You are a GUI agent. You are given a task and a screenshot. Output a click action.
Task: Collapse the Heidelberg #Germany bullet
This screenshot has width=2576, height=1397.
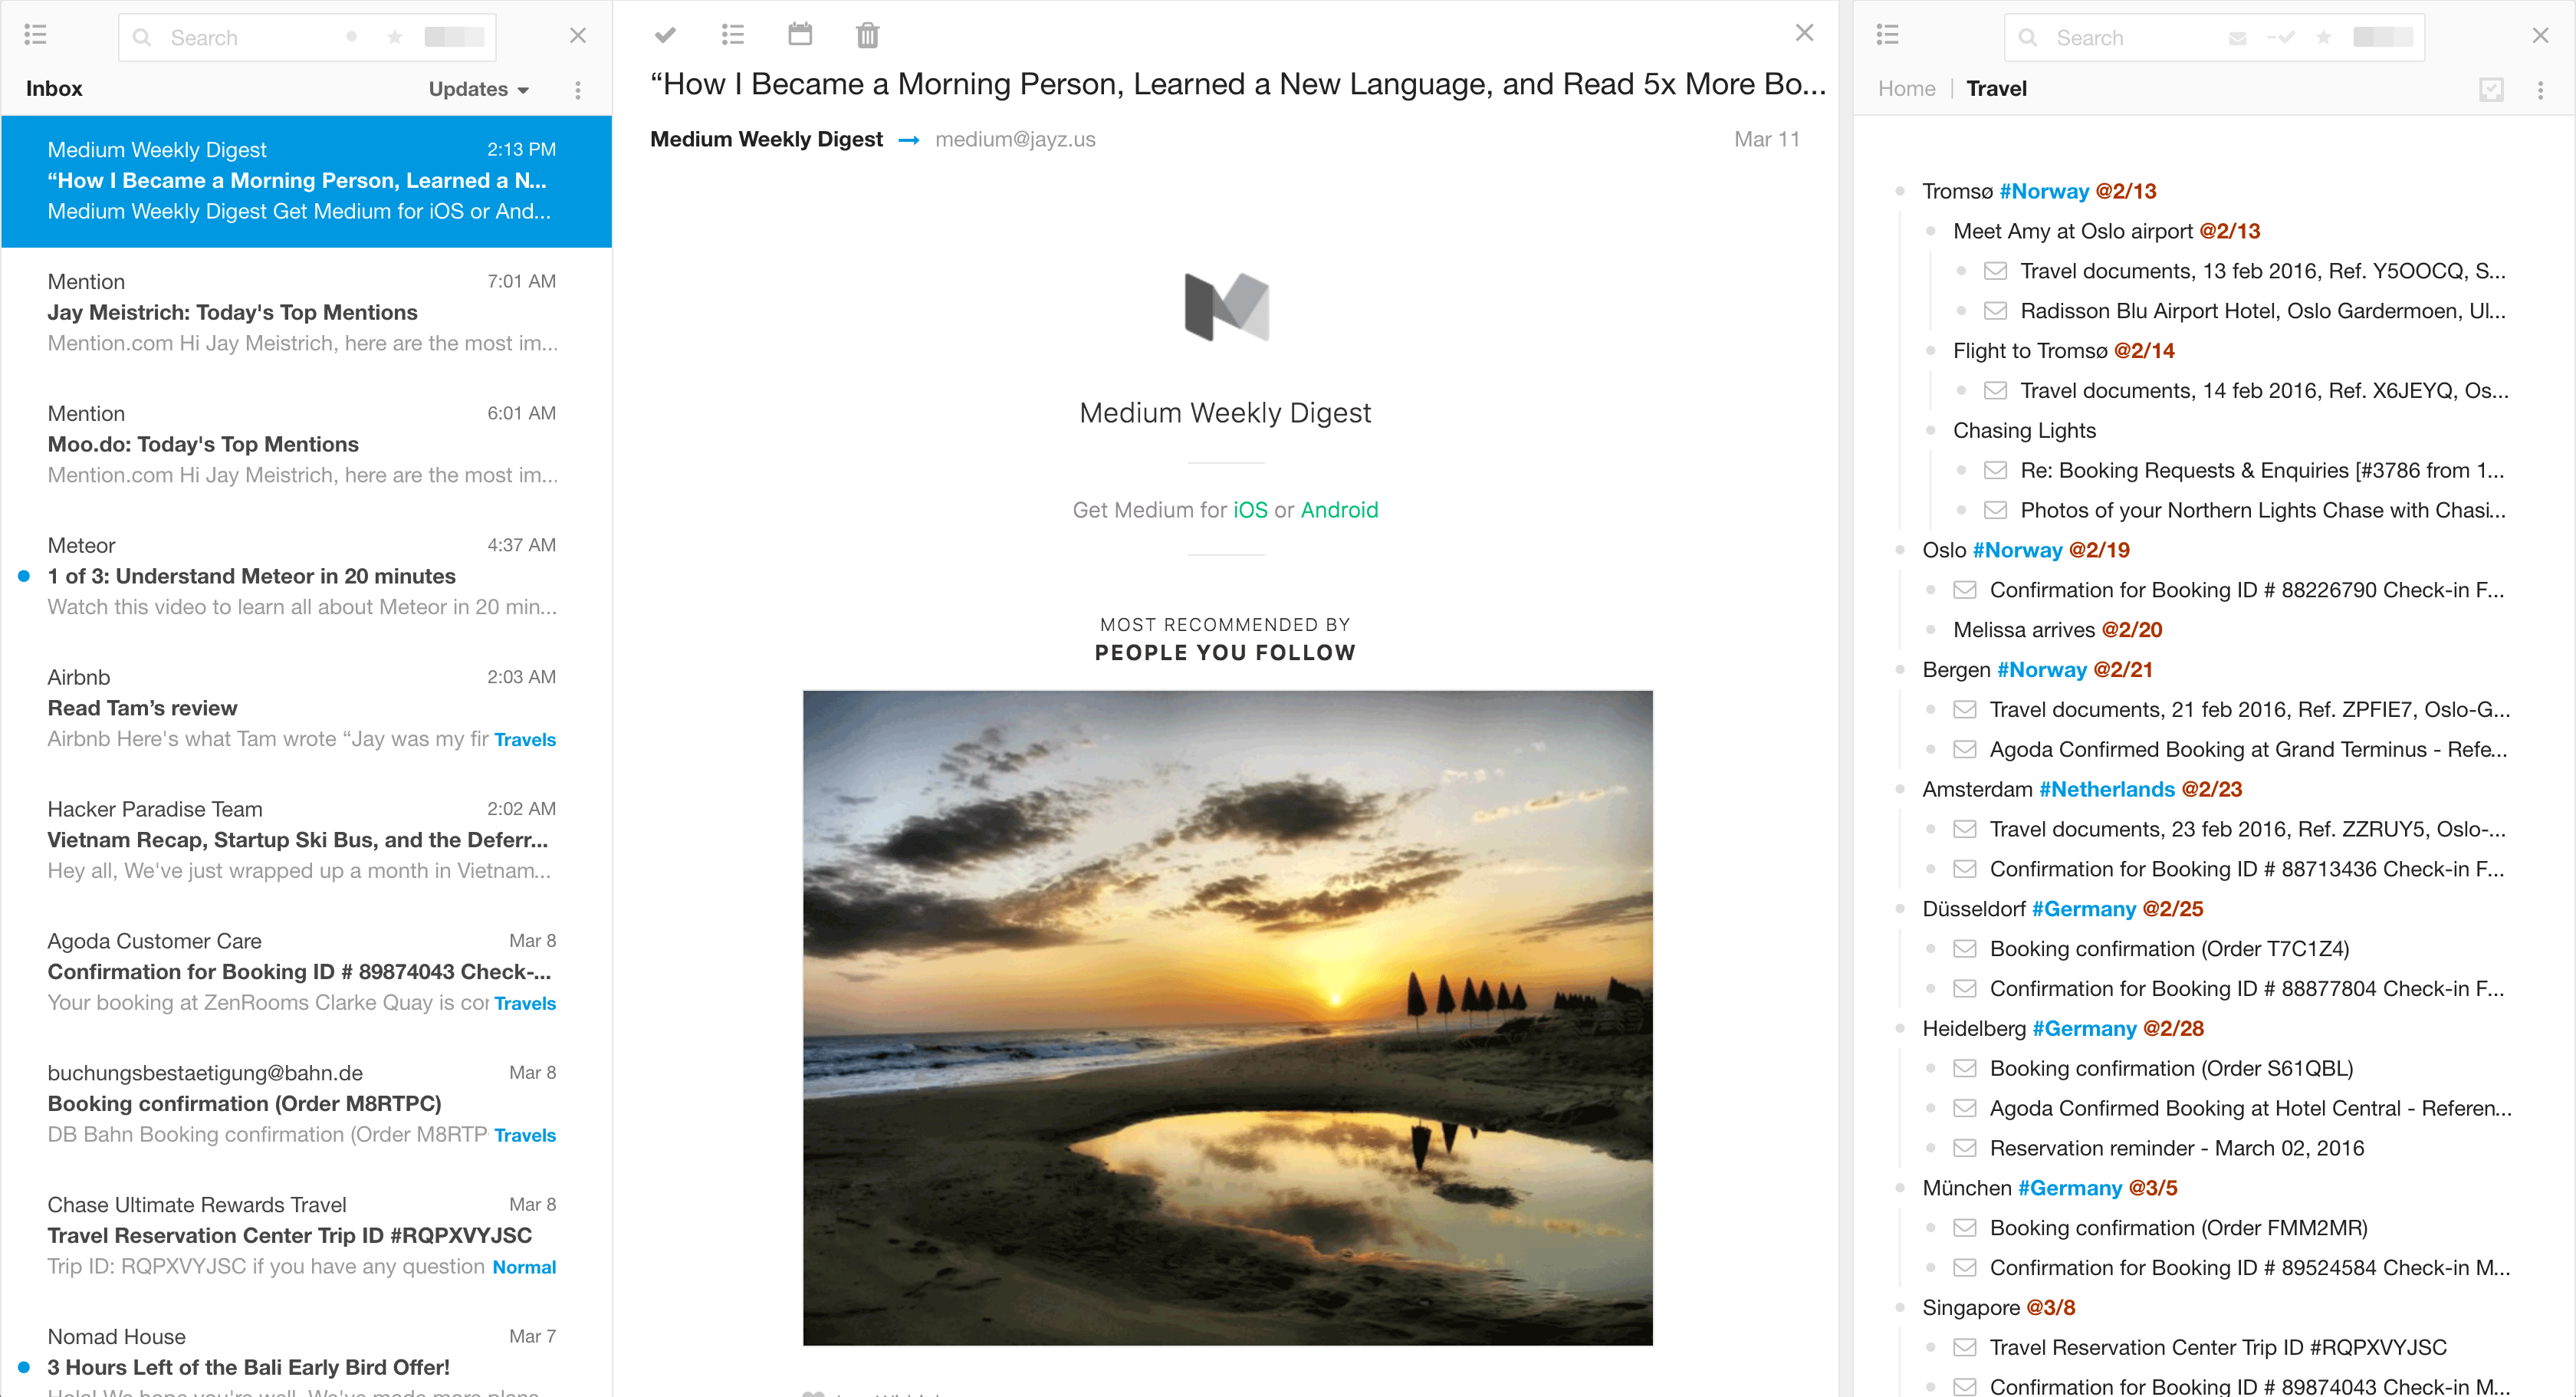tap(1900, 1029)
